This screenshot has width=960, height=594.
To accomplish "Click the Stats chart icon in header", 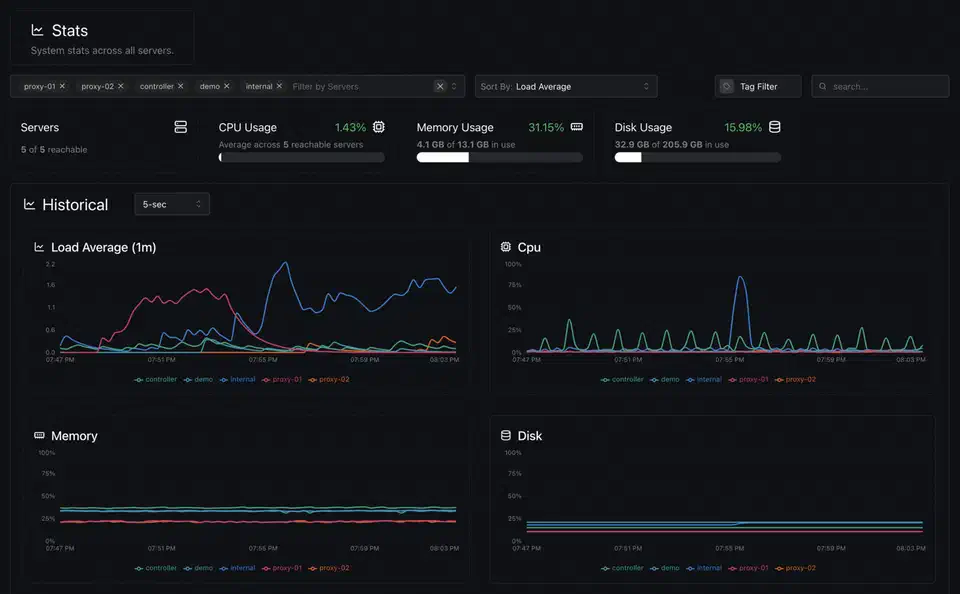I will tap(37, 30).
